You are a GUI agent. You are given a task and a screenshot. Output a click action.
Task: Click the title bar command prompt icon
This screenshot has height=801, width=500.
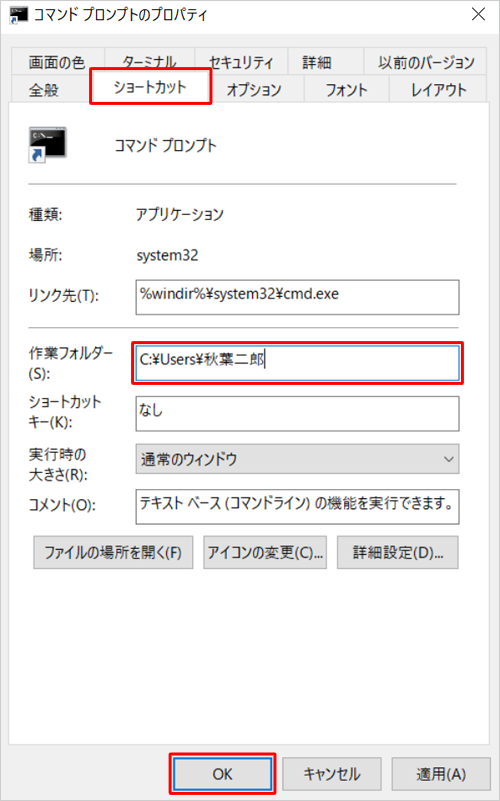click(x=18, y=15)
